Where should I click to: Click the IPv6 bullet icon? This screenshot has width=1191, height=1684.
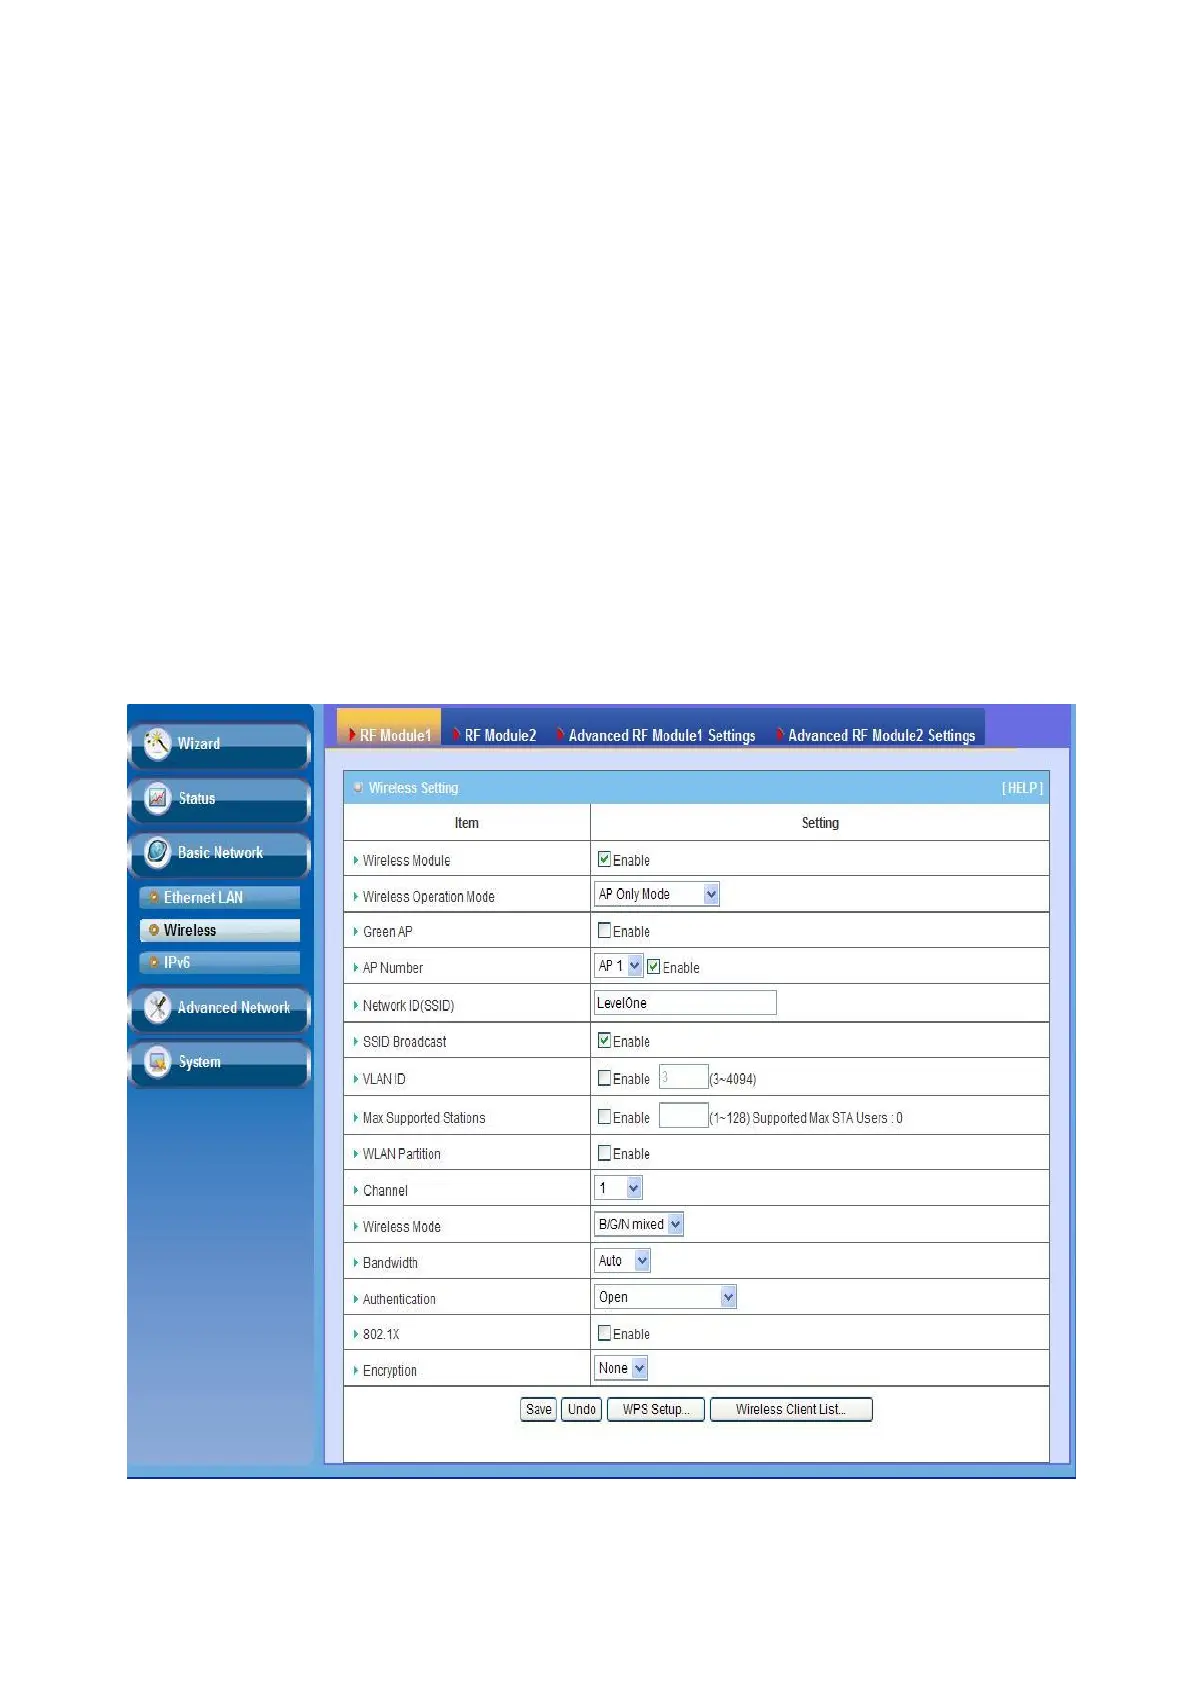click(x=153, y=962)
